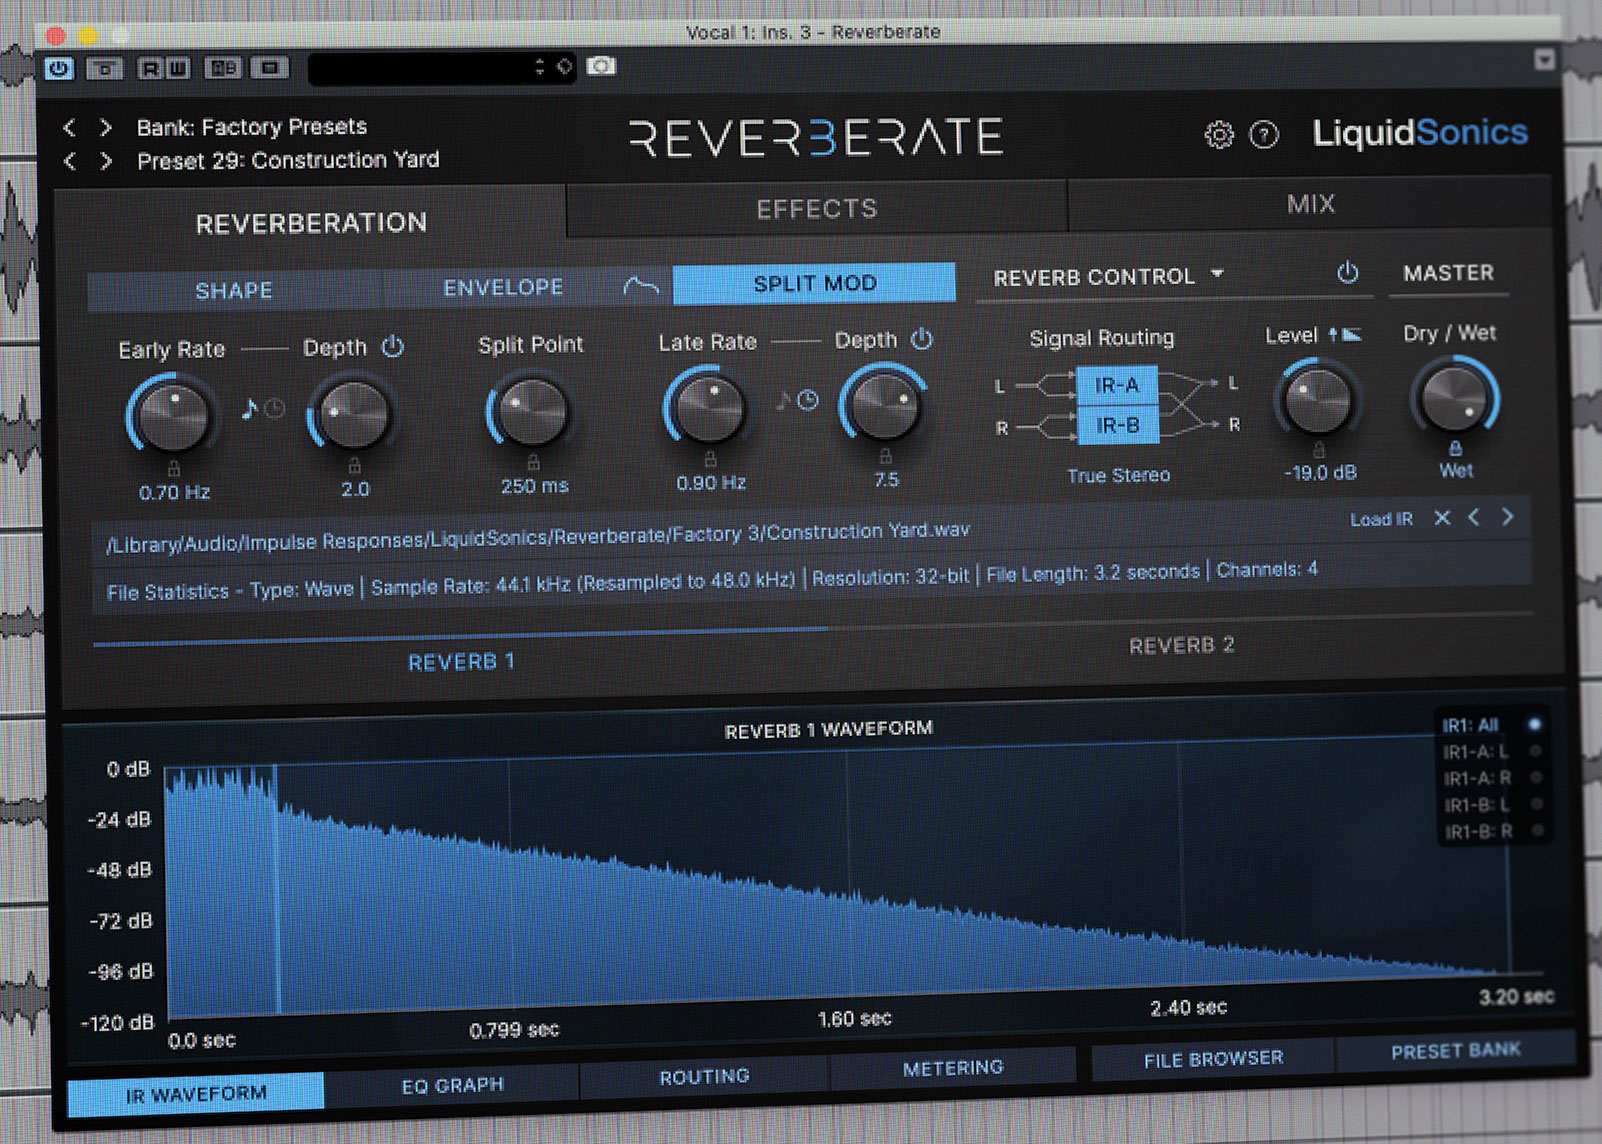1602x1144 pixels.
Task: Open top-right host window menu arrow
Action: [1544, 59]
